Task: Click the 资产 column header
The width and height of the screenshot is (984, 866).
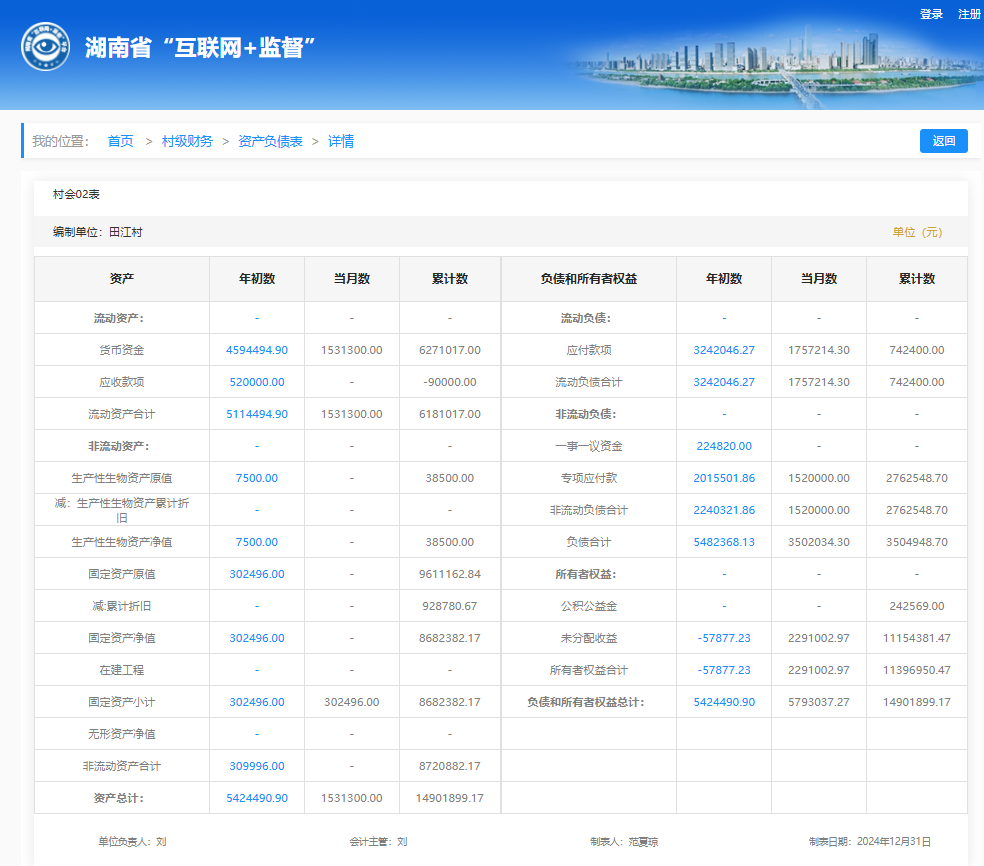Action: click(122, 279)
